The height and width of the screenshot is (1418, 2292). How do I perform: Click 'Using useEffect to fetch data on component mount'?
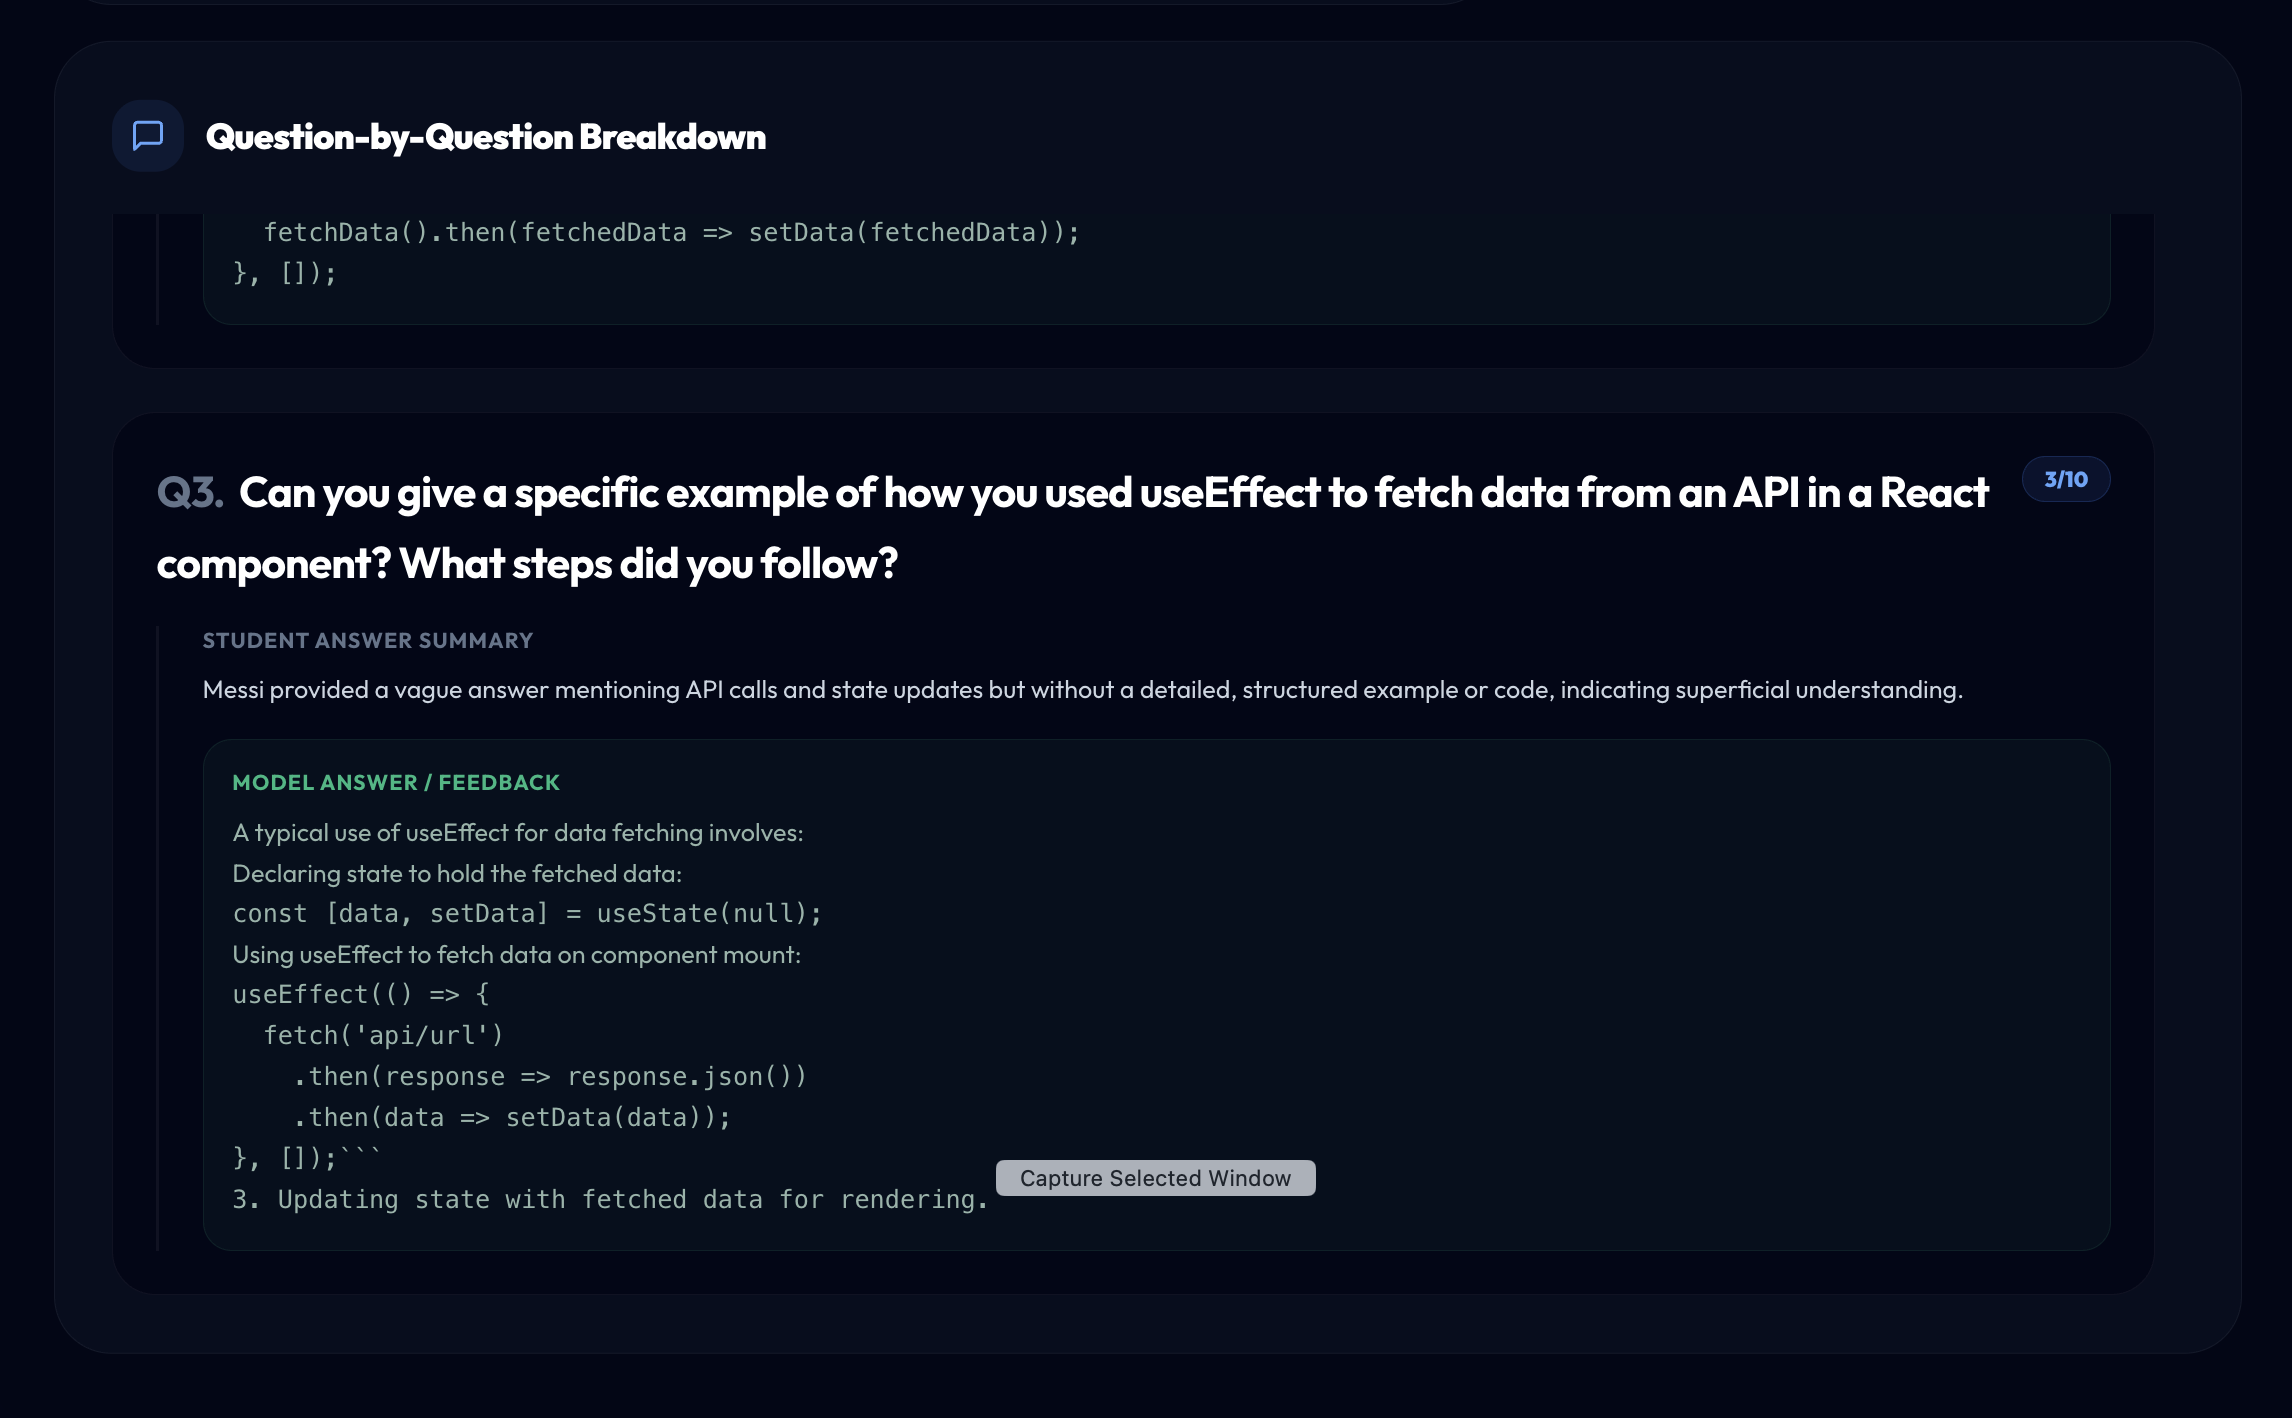point(517,955)
